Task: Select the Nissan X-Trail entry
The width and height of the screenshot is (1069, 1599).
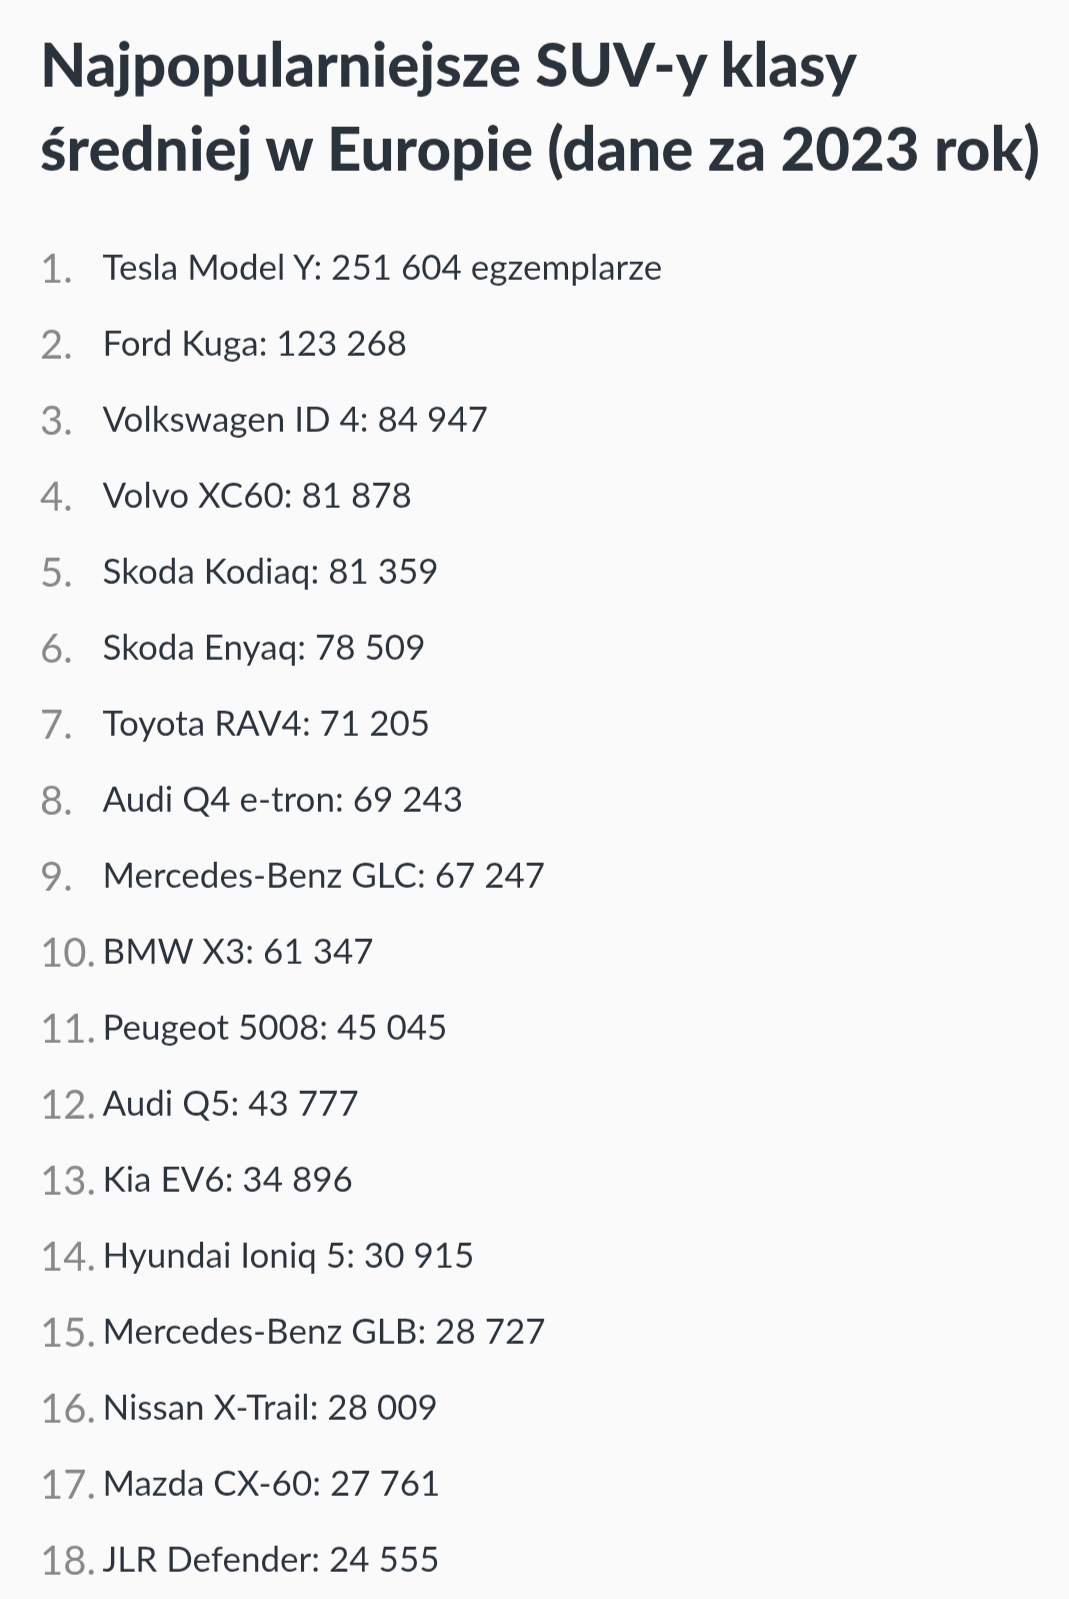Action: 269,1408
